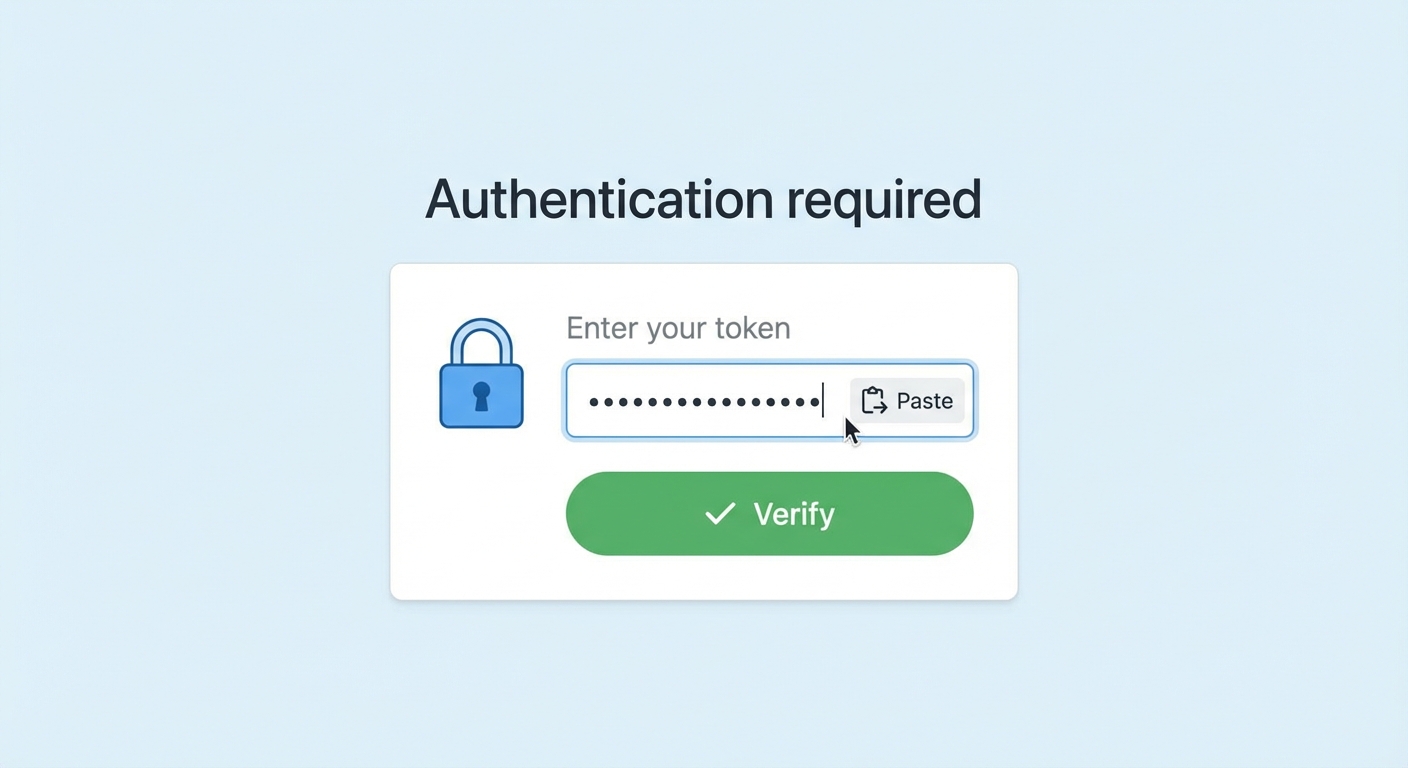Click the word "required" in the heading

[x=883, y=199]
